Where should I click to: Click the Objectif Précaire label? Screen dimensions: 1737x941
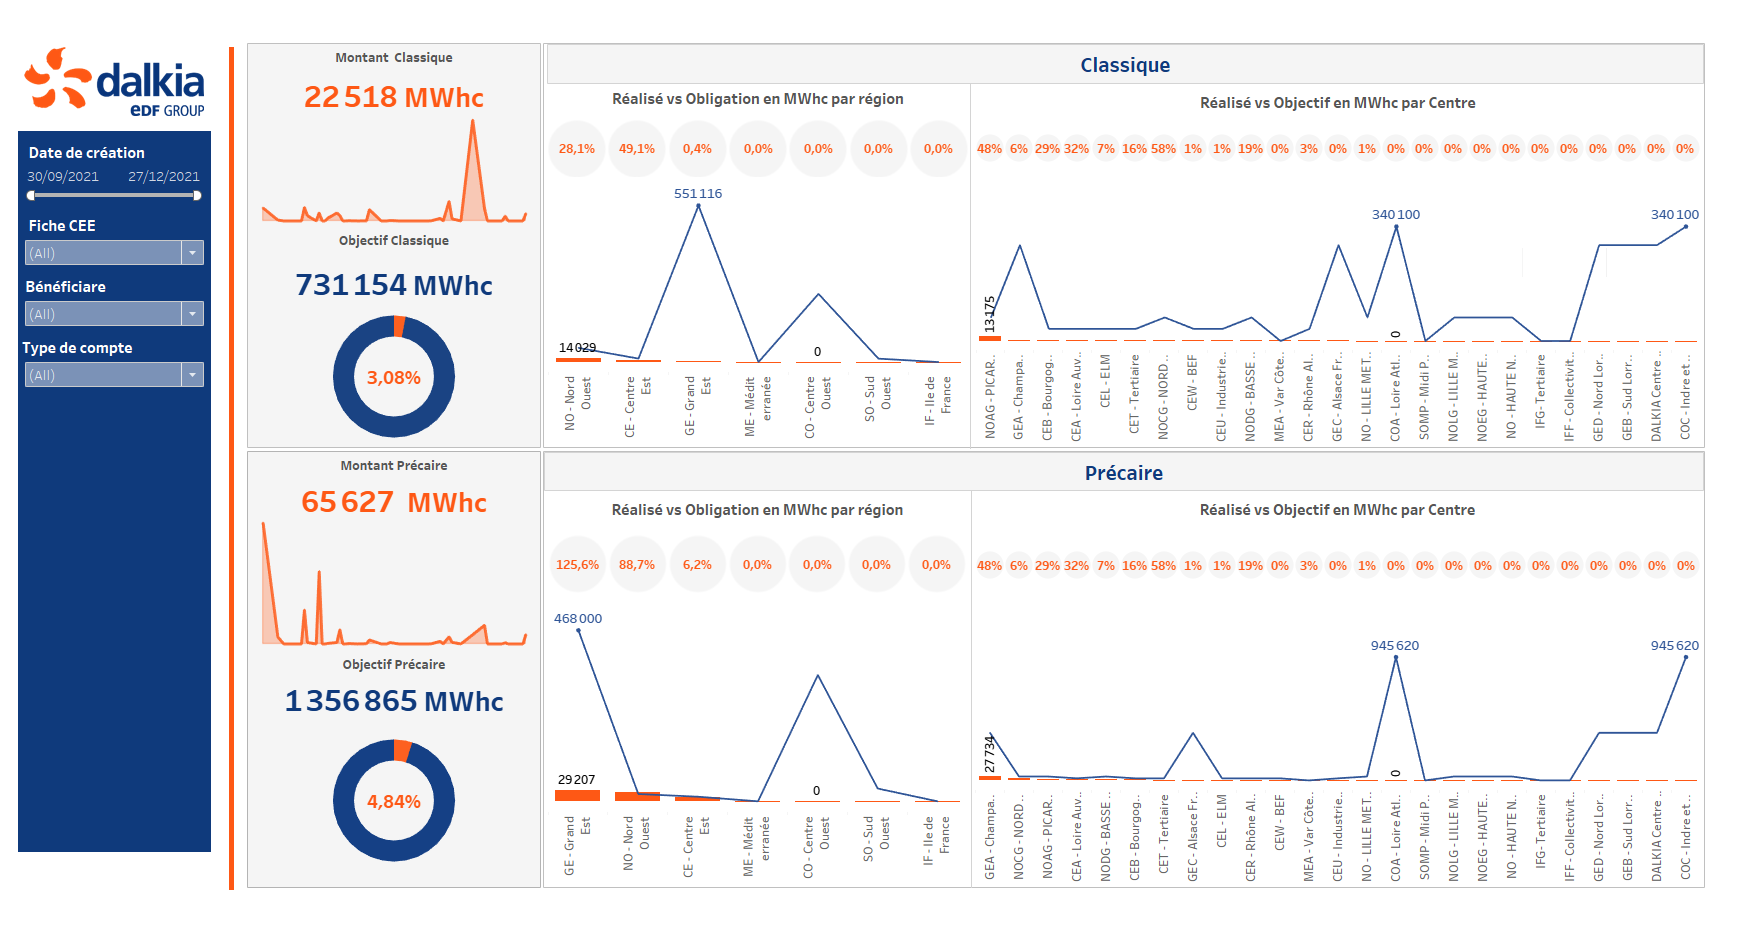(x=394, y=665)
